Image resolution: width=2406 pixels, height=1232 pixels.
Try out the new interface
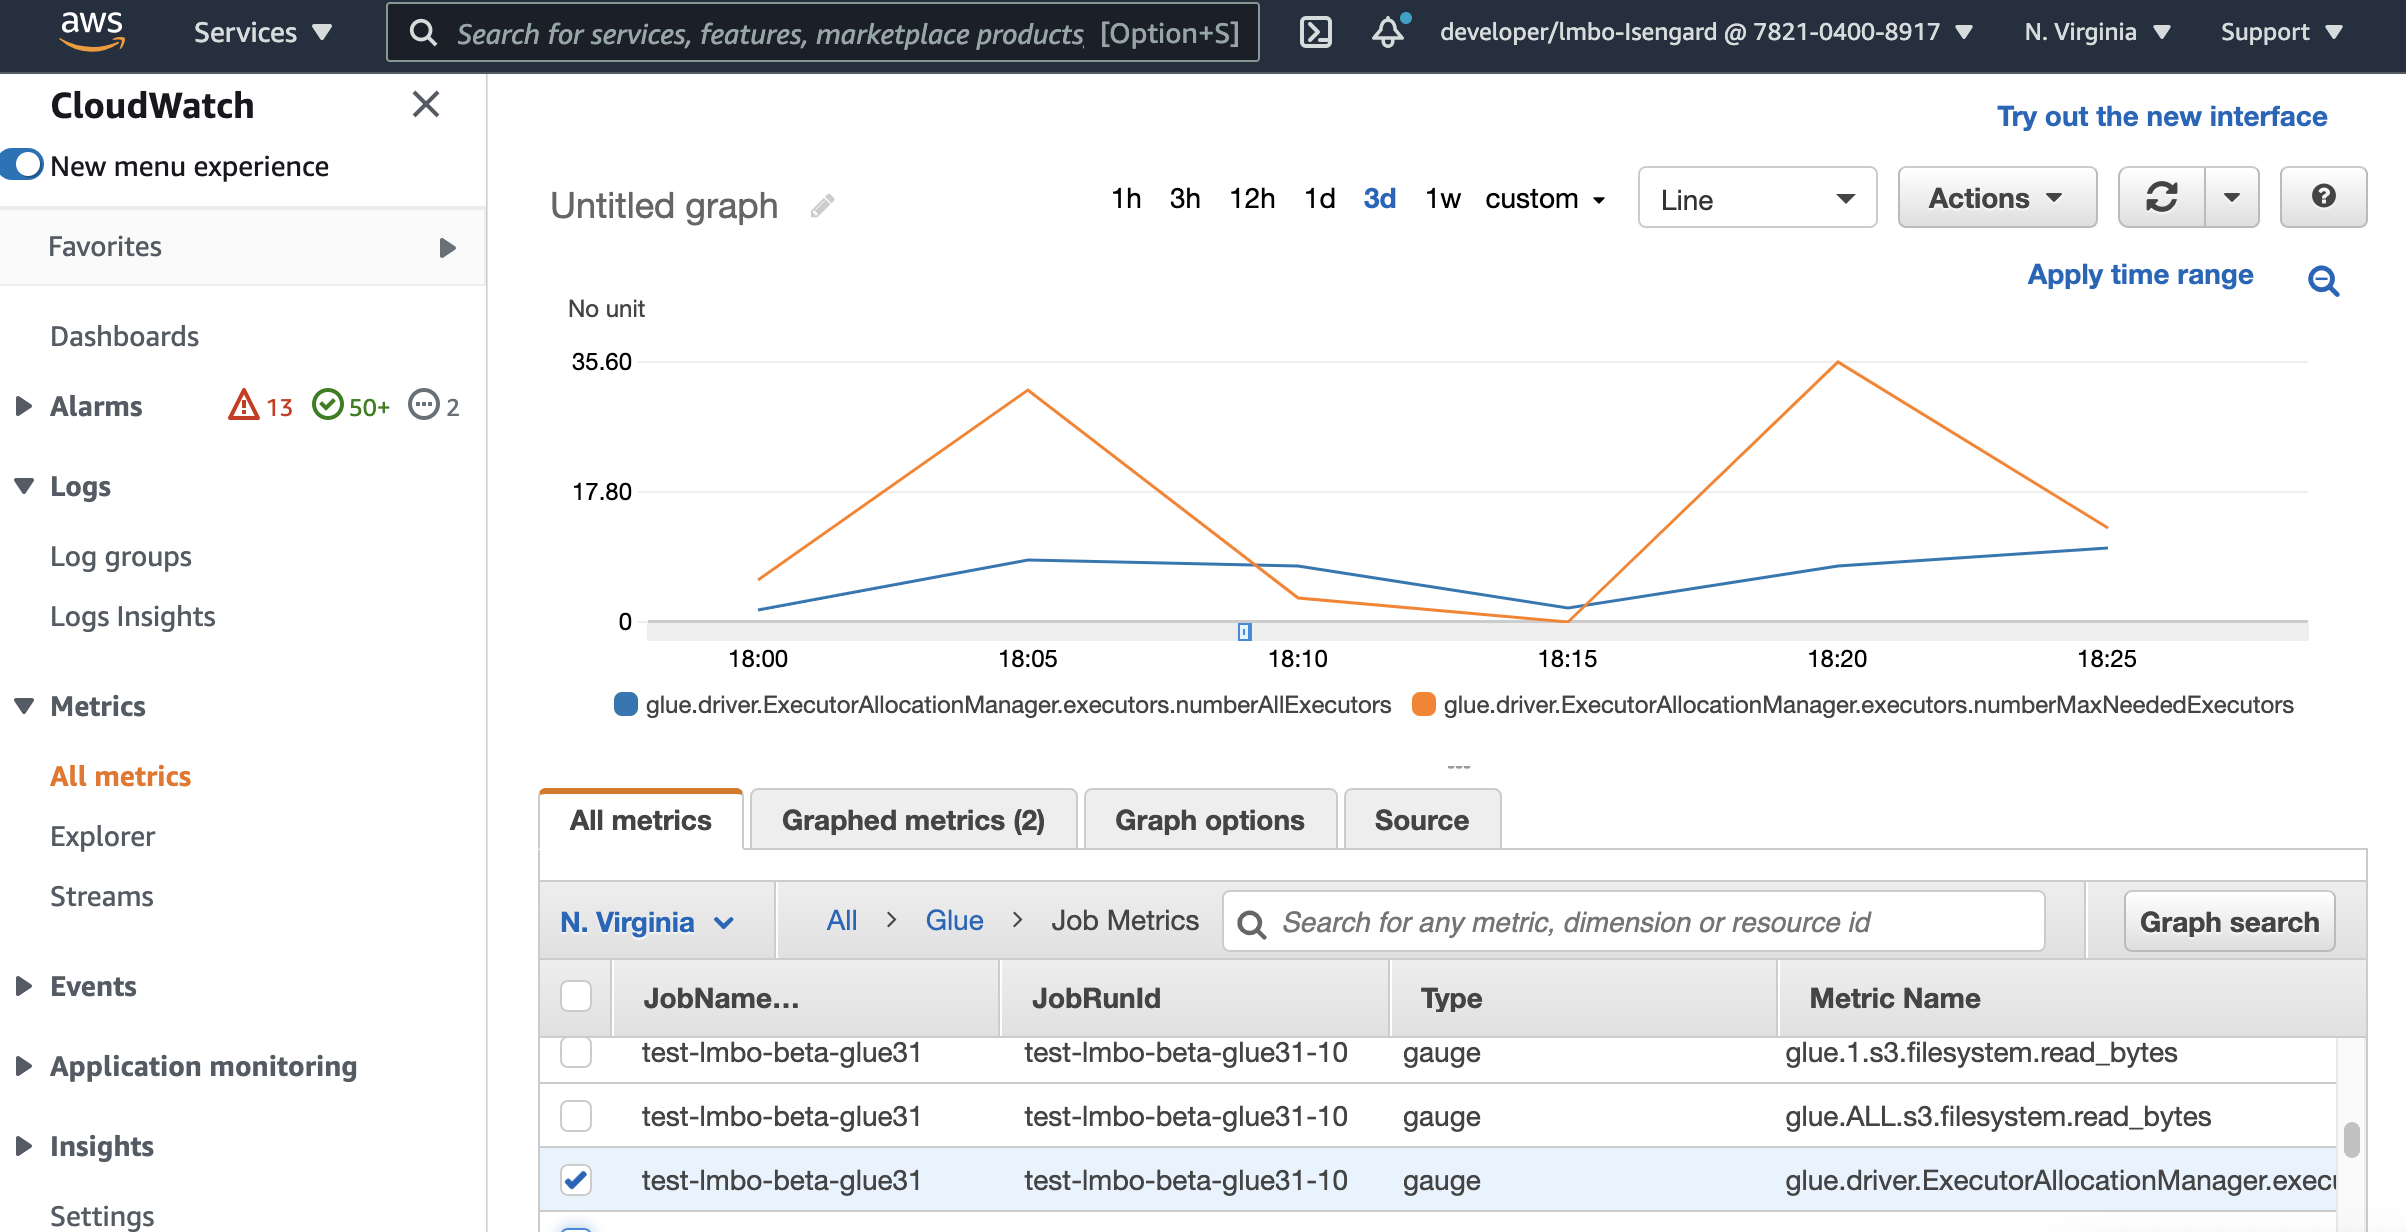pyautogui.click(x=2160, y=116)
